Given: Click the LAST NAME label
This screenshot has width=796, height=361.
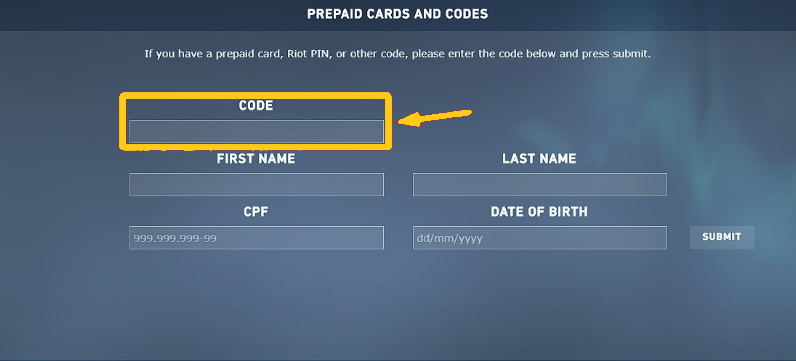Looking at the screenshot, I should (x=539, y=159).
